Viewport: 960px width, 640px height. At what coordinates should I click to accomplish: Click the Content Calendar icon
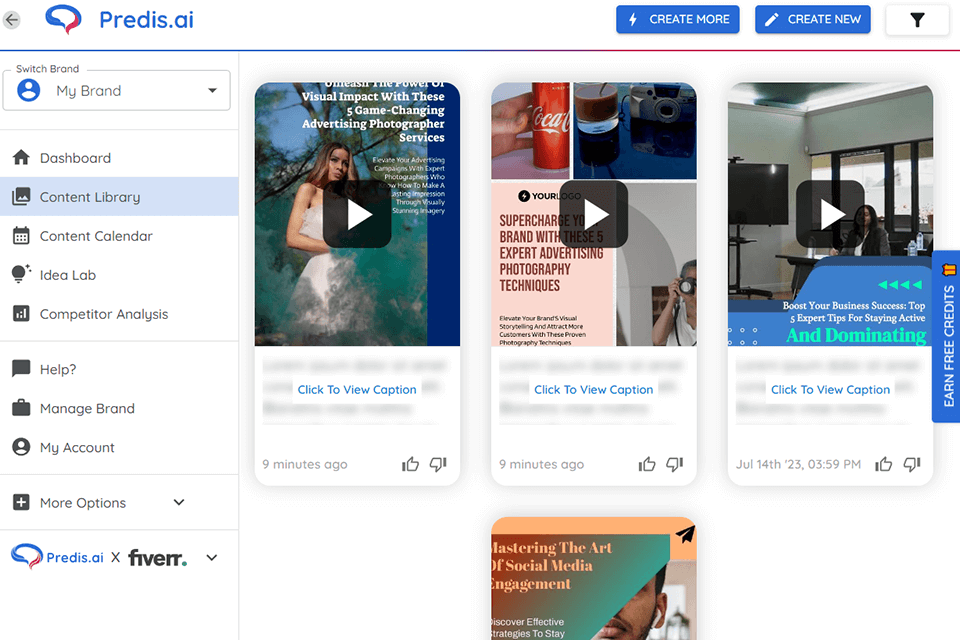pos(21,235)
